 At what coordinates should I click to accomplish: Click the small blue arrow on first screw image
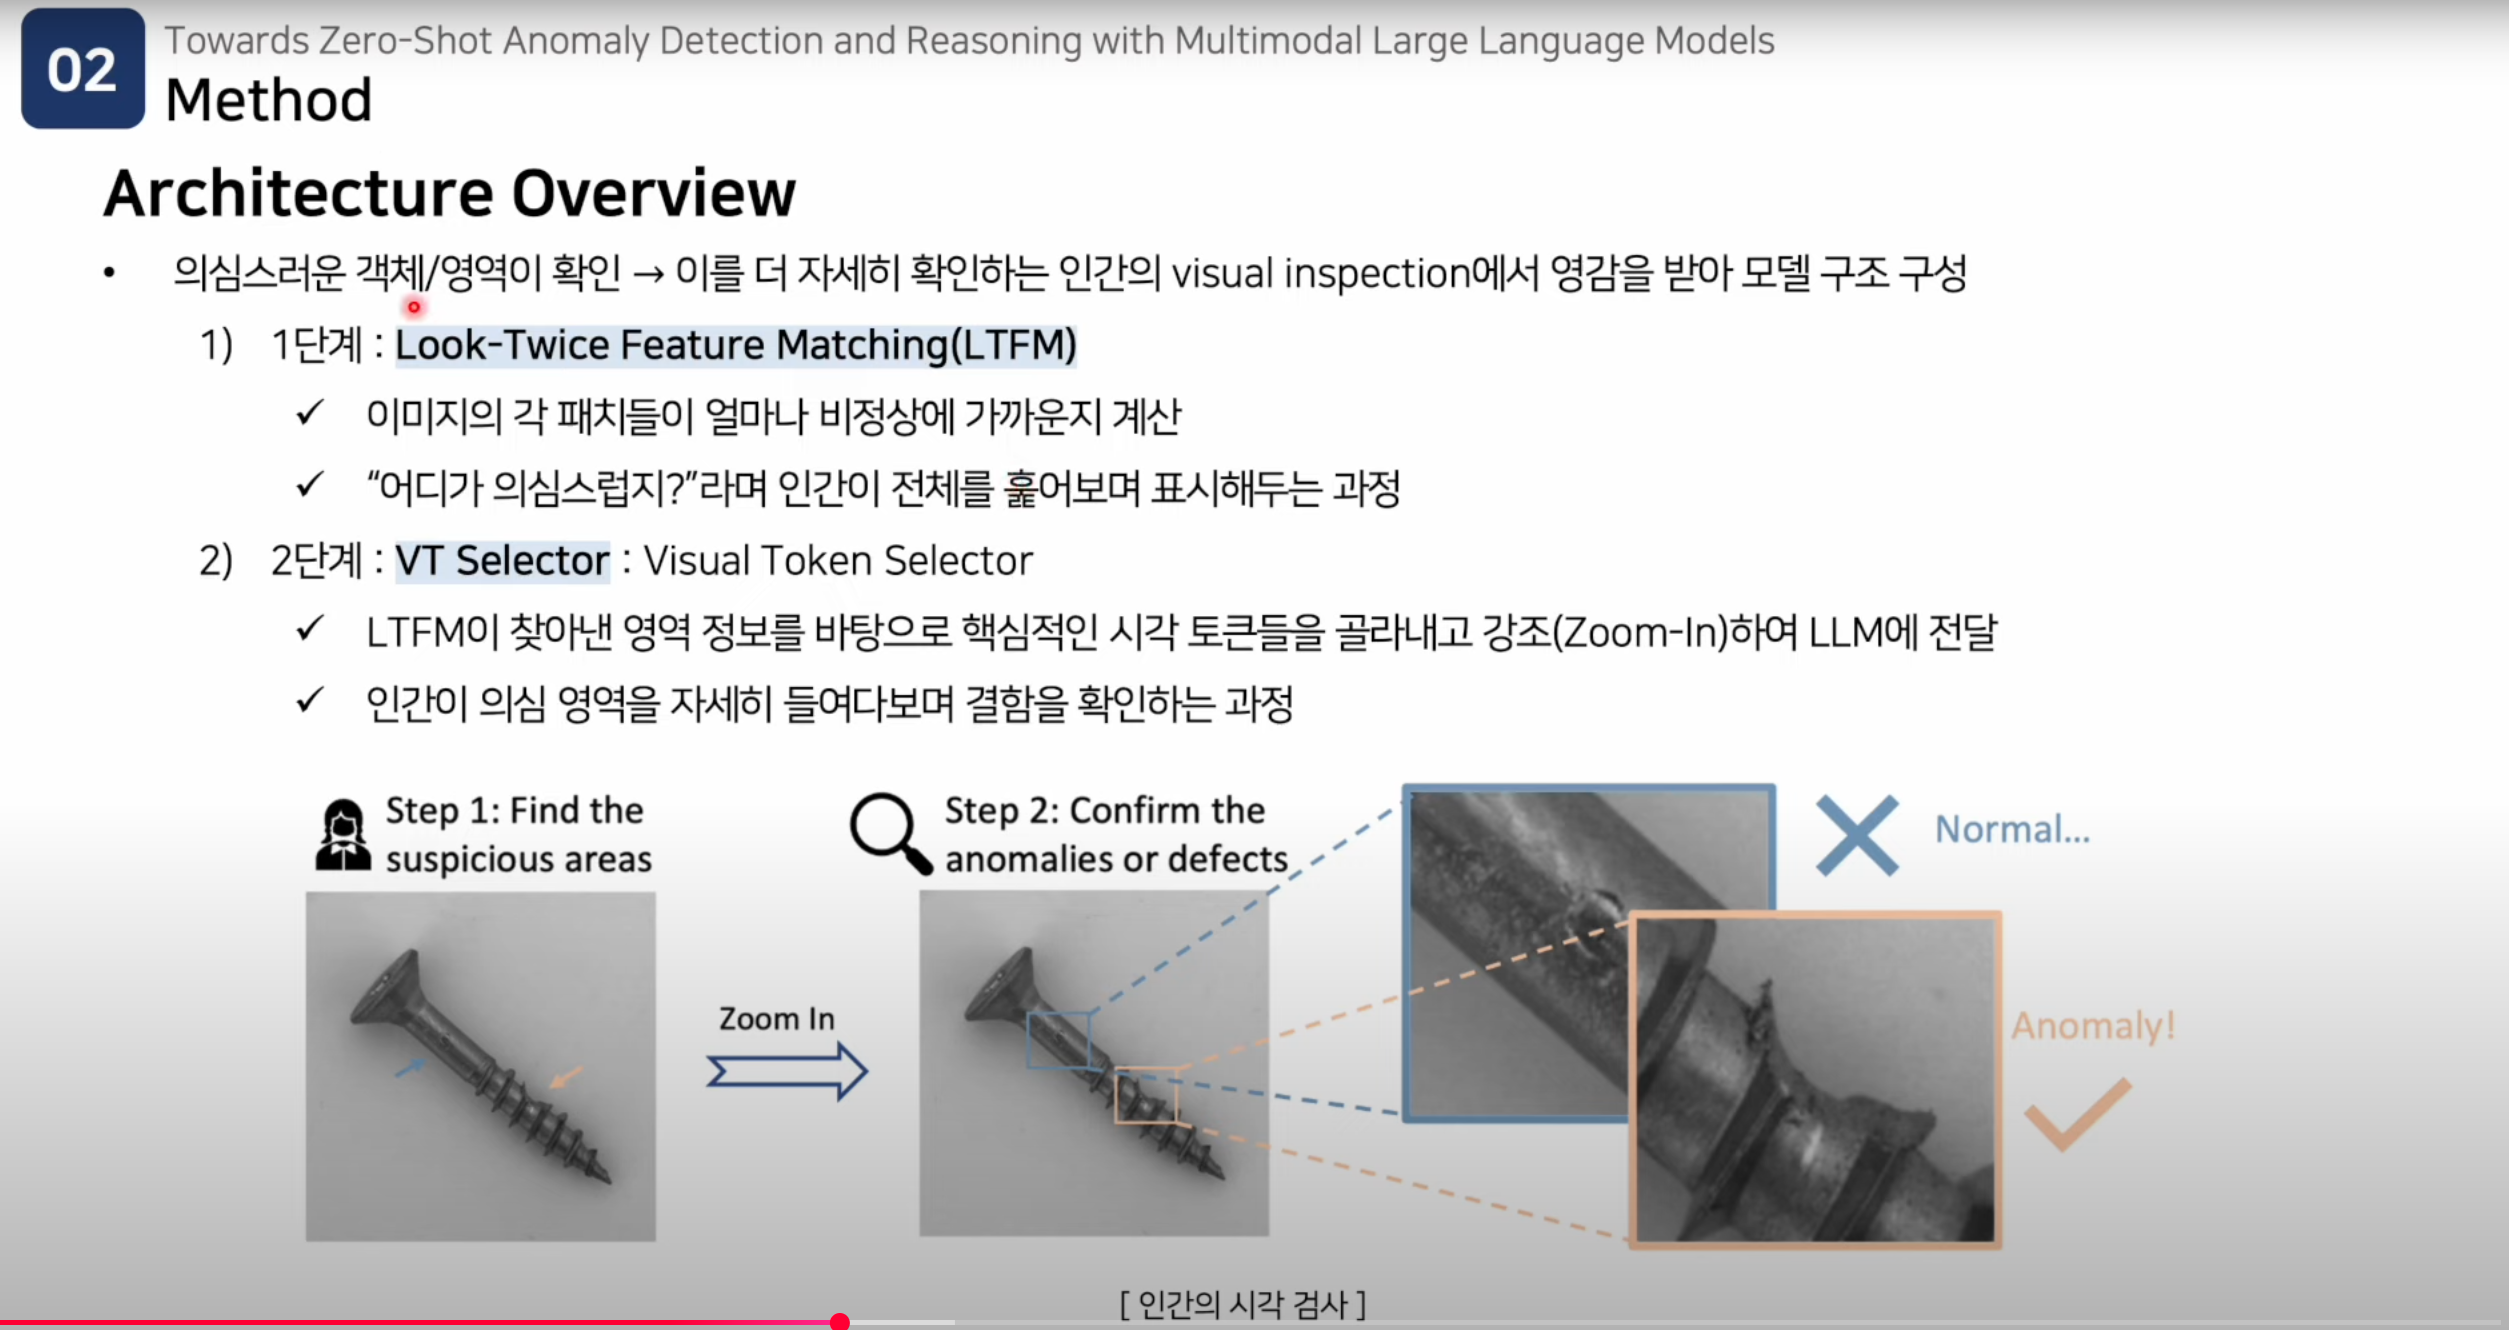tap(409, 1067)
